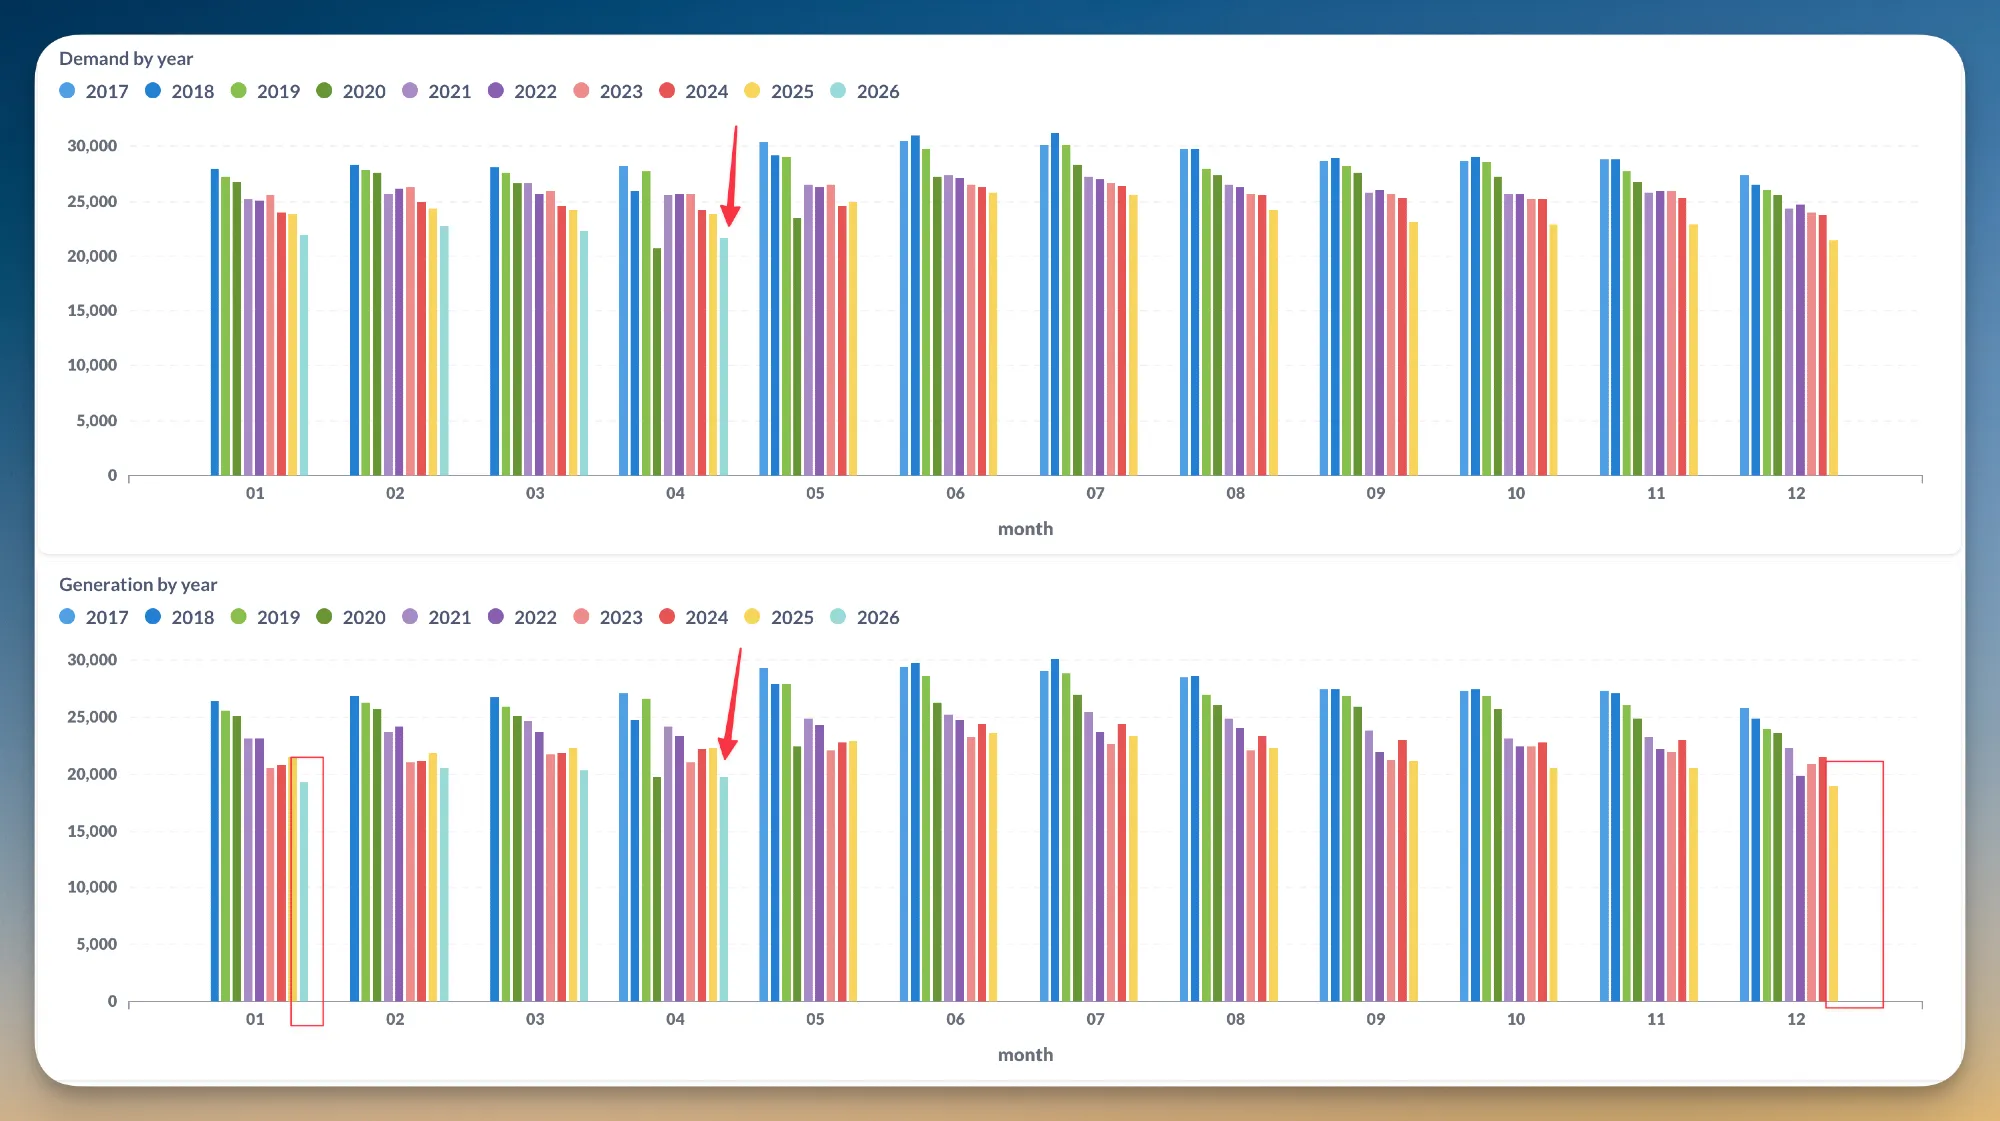Select the 2026 bar for month 04 in Generation chart
The width and height of the screenshot is (2000, 1121).
(724, 889)
